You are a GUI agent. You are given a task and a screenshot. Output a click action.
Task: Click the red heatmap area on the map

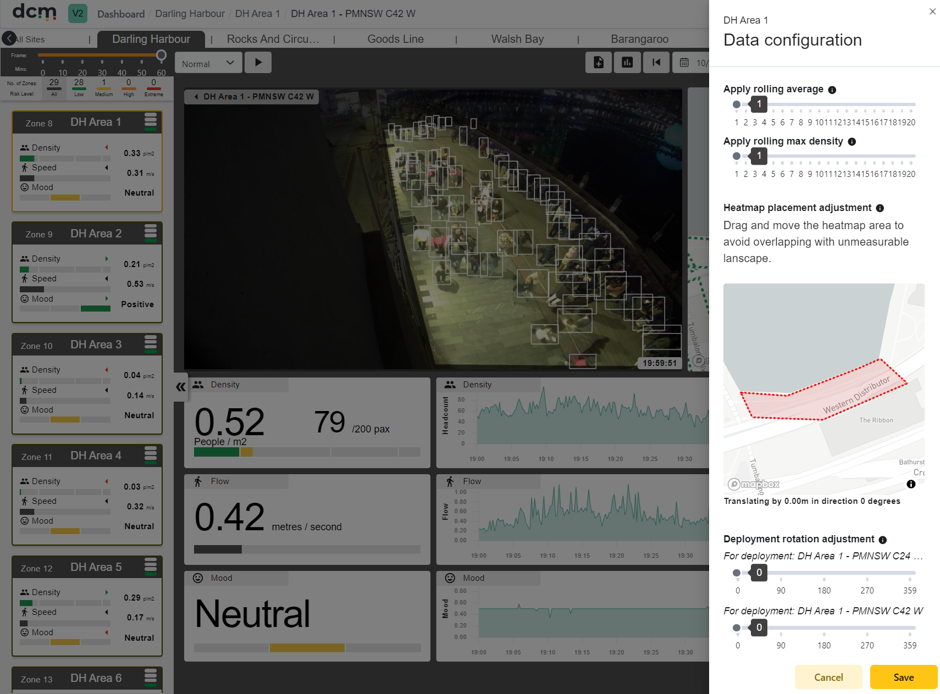pos(822,393)
